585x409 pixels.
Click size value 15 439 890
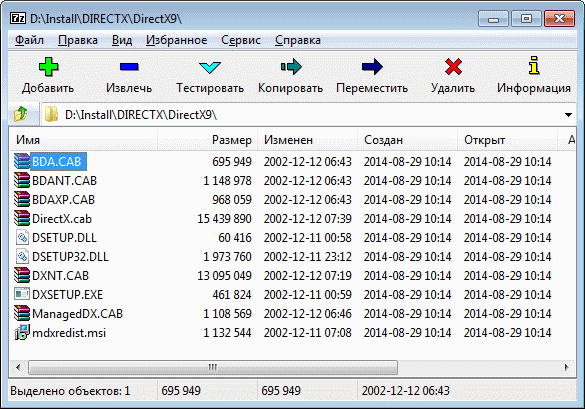pos(224,219)
